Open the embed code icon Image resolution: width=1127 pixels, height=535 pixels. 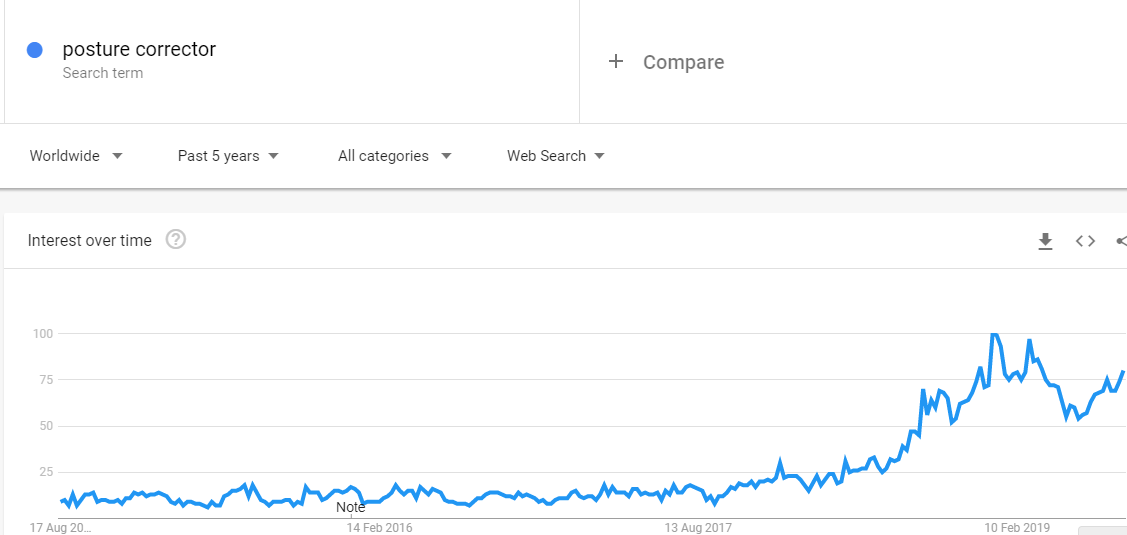click(x=1085, y=241)
